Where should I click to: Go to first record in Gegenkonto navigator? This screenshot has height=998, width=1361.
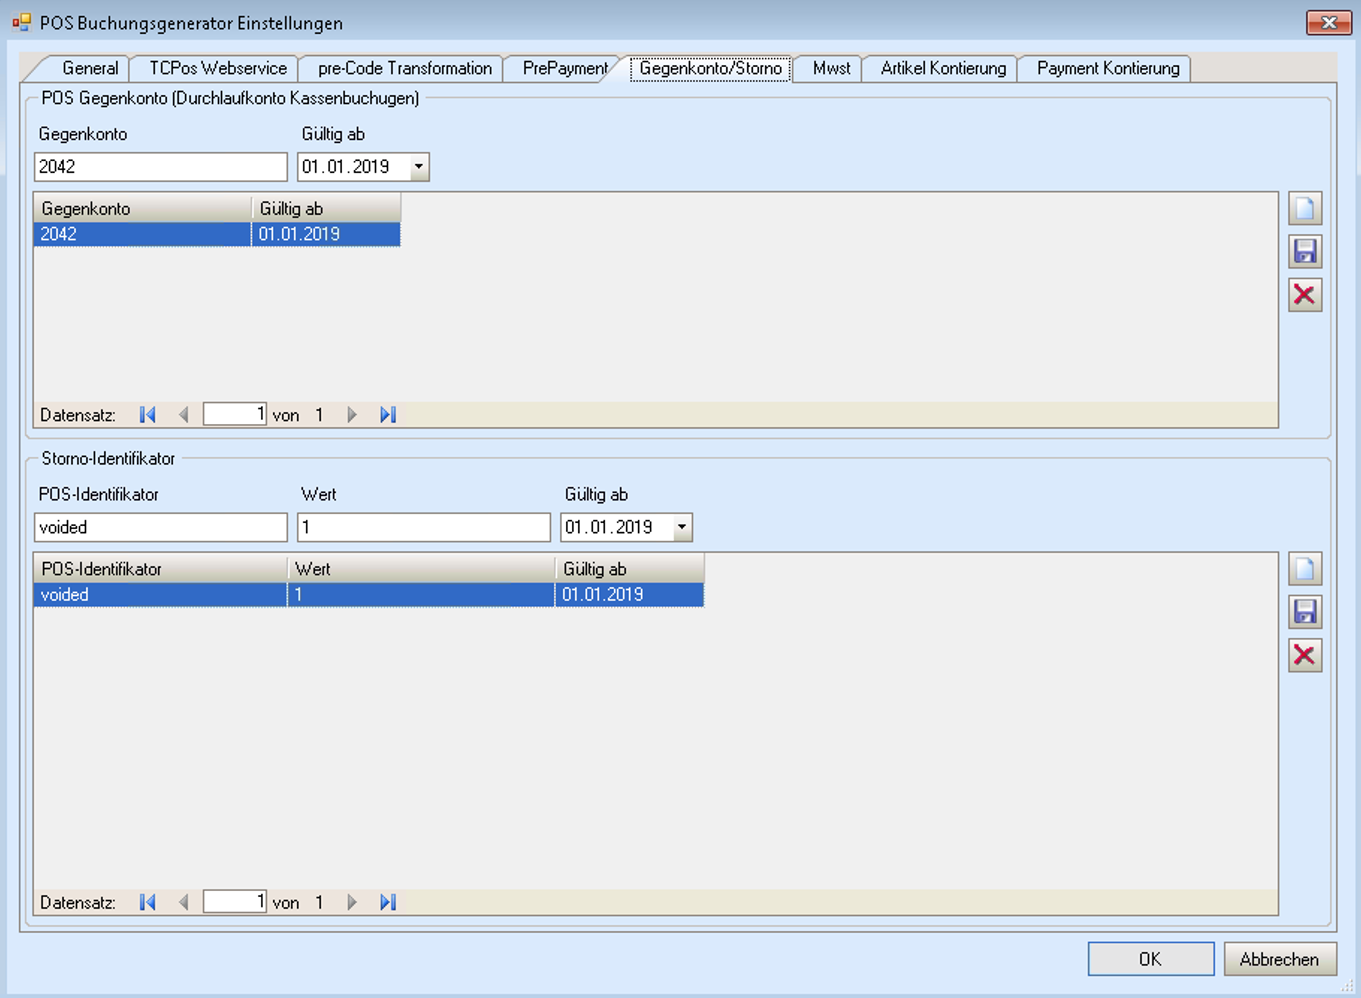pos(148,415)
